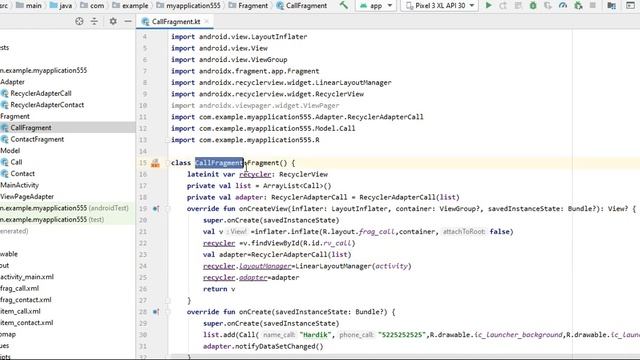Click the "Hardik" string on line 30
The image size is (640, 360).
(x=316, y=335)
